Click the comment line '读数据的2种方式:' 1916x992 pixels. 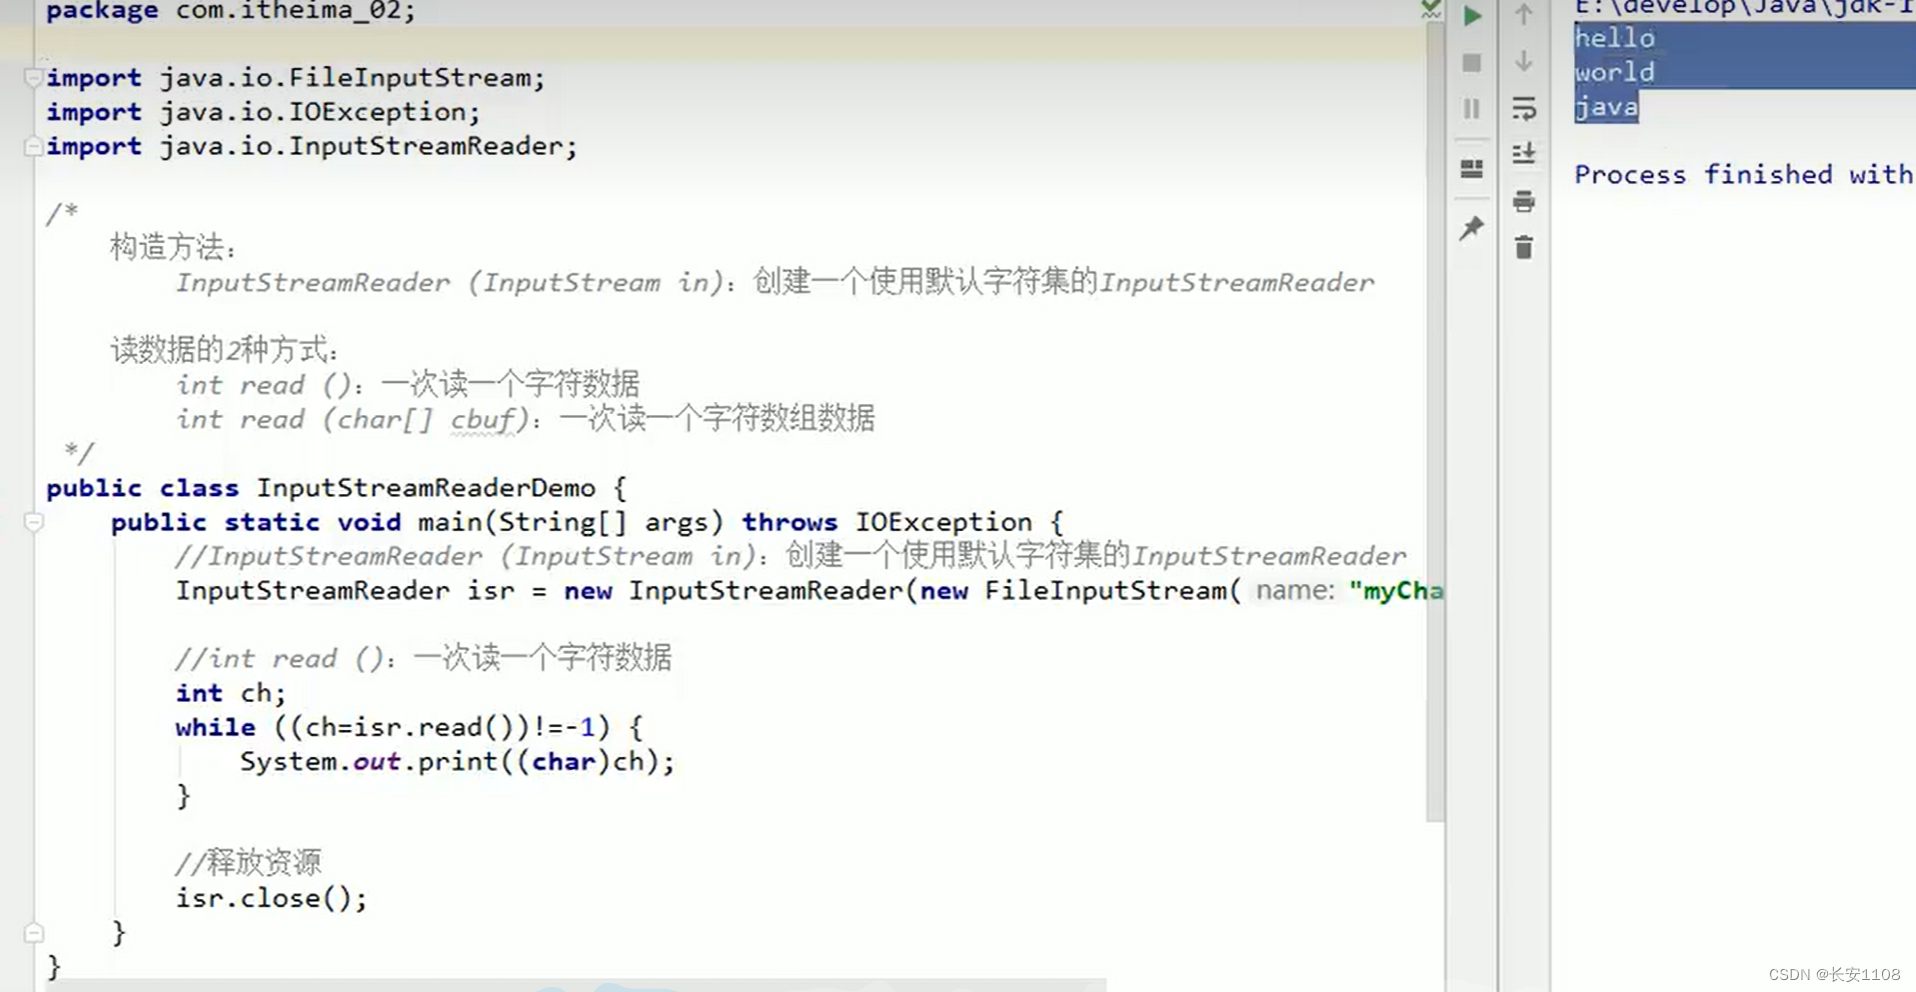(x=224, y=350)
